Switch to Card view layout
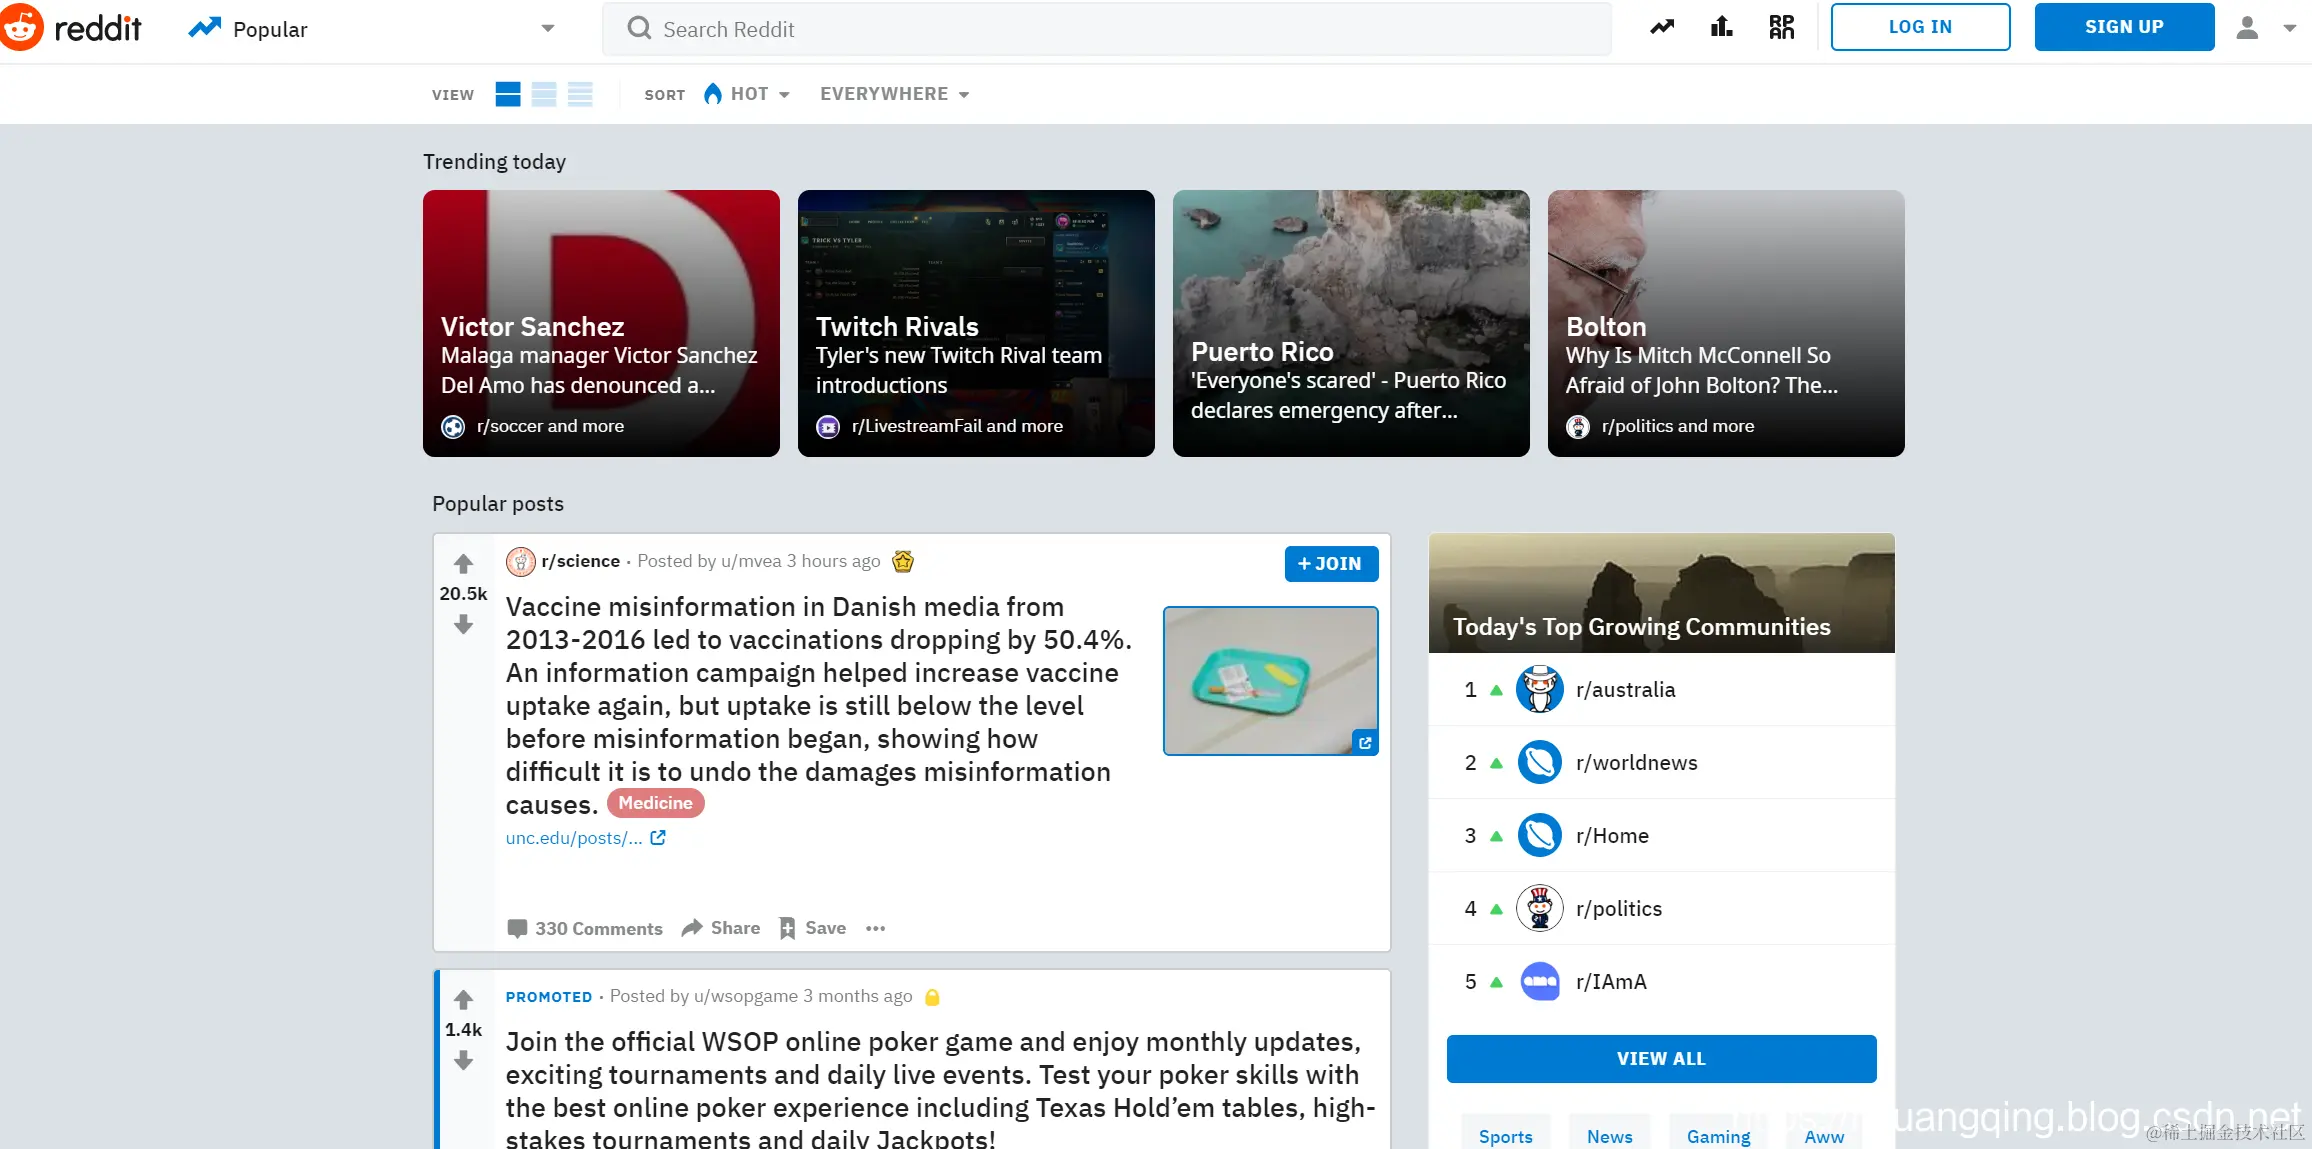 click(508, 94)
